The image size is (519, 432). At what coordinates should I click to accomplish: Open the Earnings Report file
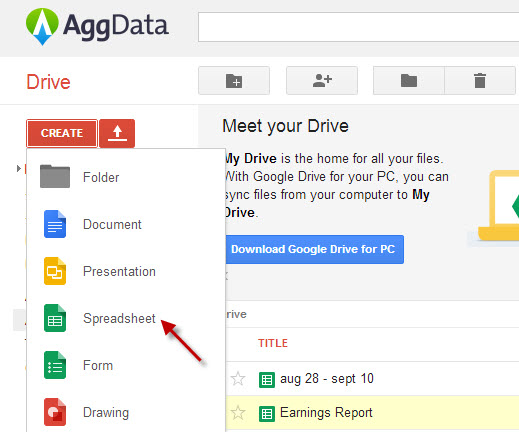[326, 413]
